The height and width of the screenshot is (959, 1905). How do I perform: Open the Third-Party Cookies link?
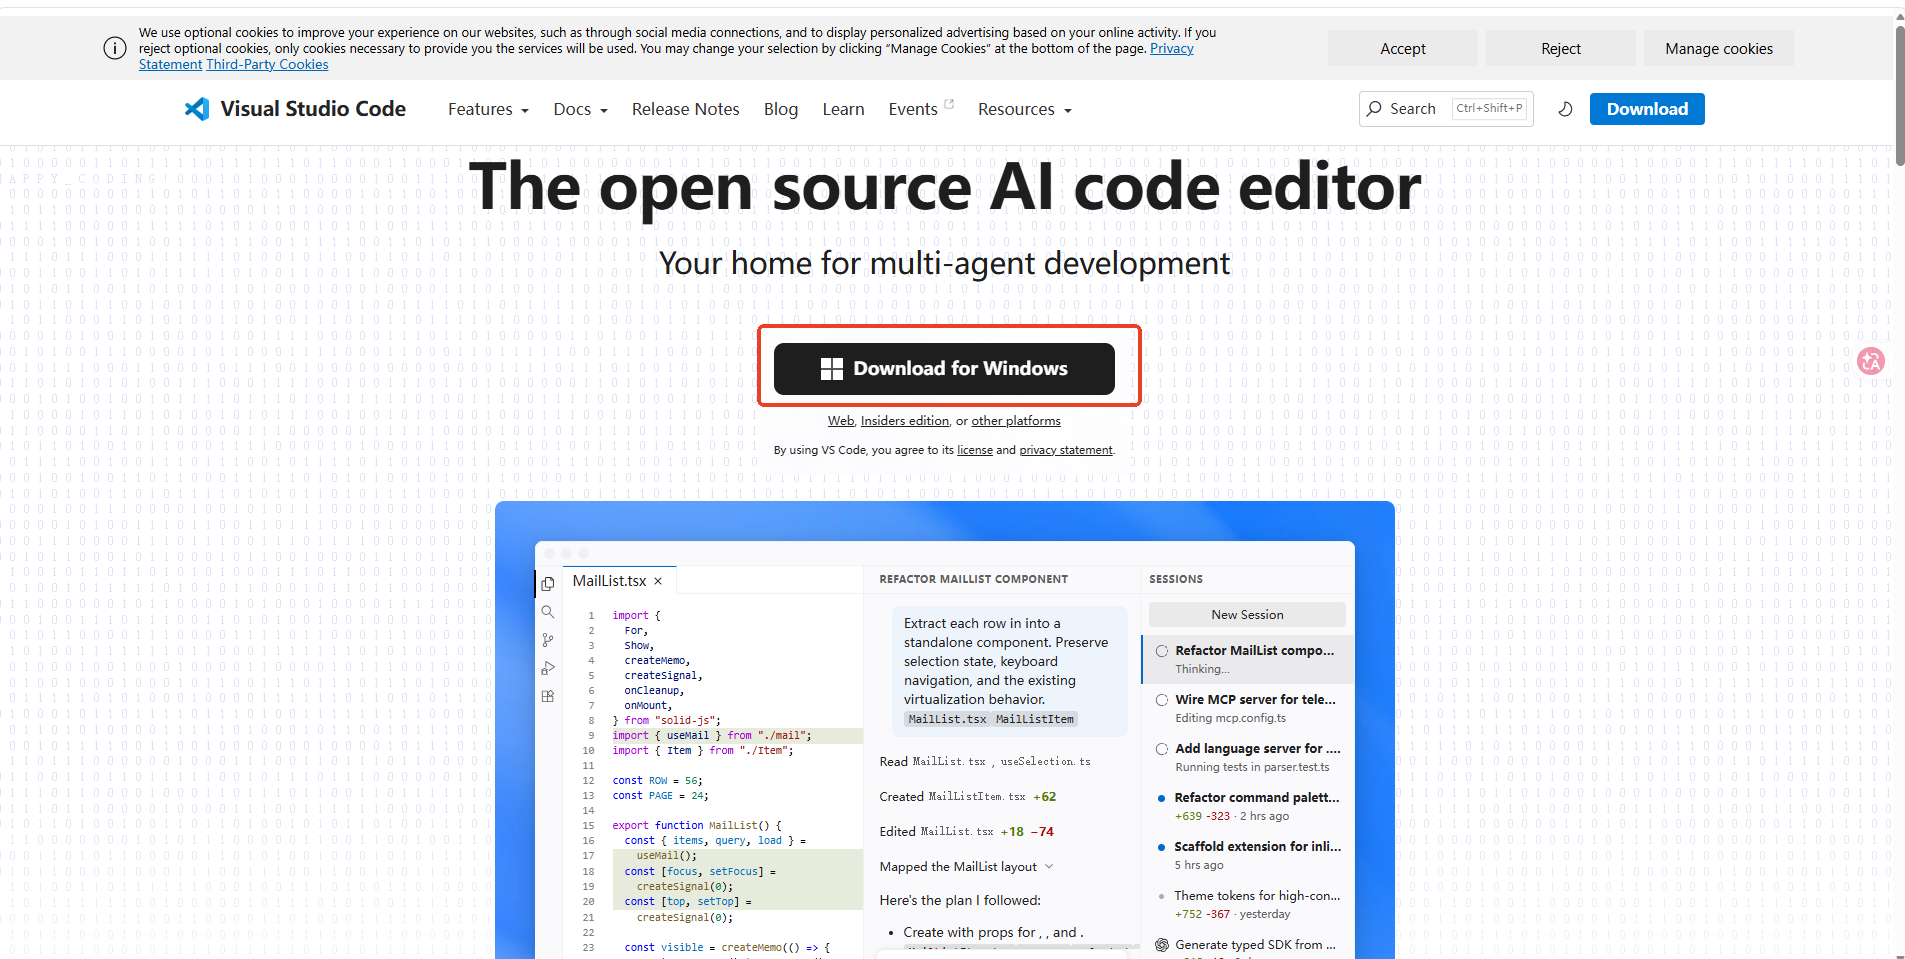click(267, 64)
